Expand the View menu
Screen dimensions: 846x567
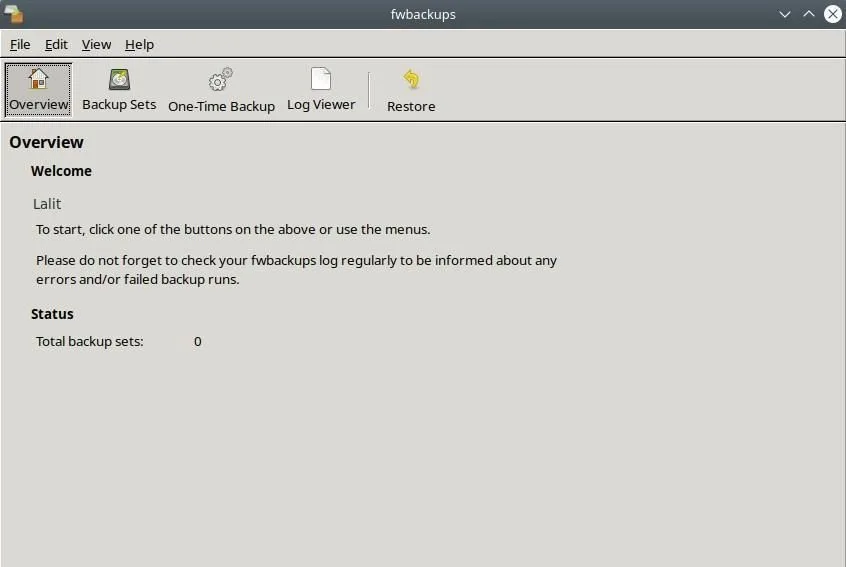click(96, 44)
